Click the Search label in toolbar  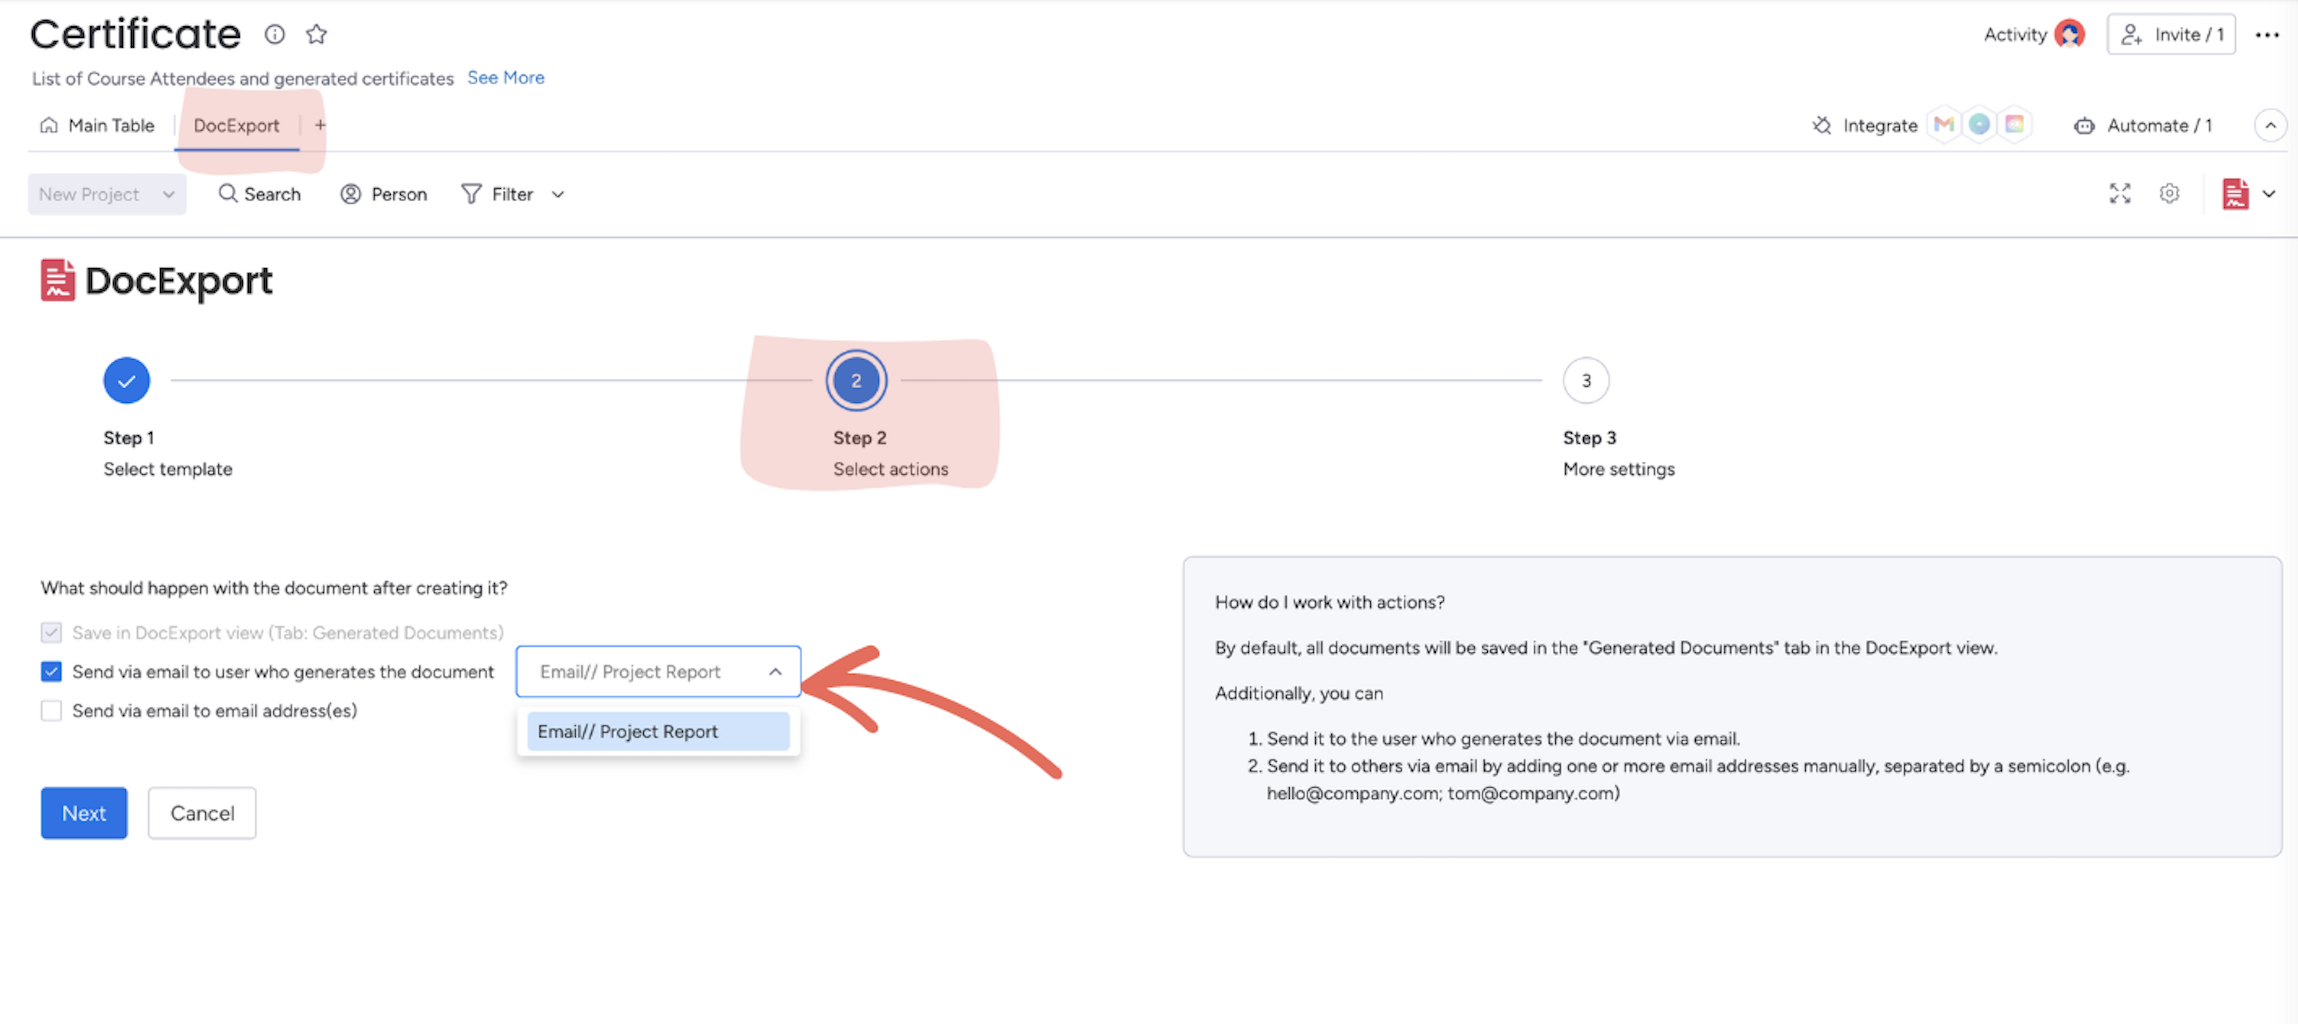[272, 194]
